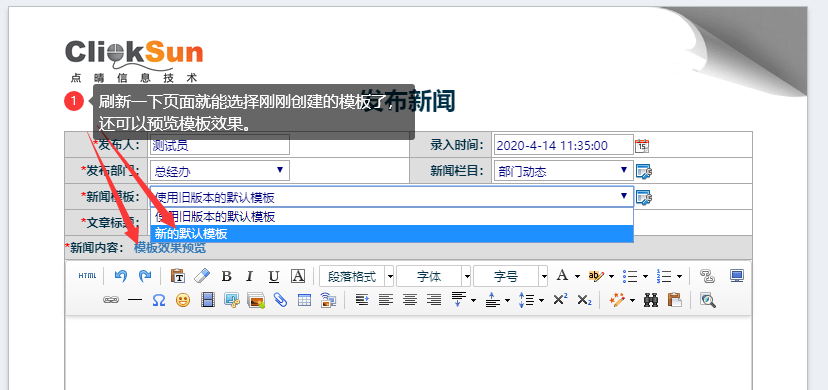Screen dimensions: 828x390
Task: Switch editor to HTML source mode
Action: [88, 276]
